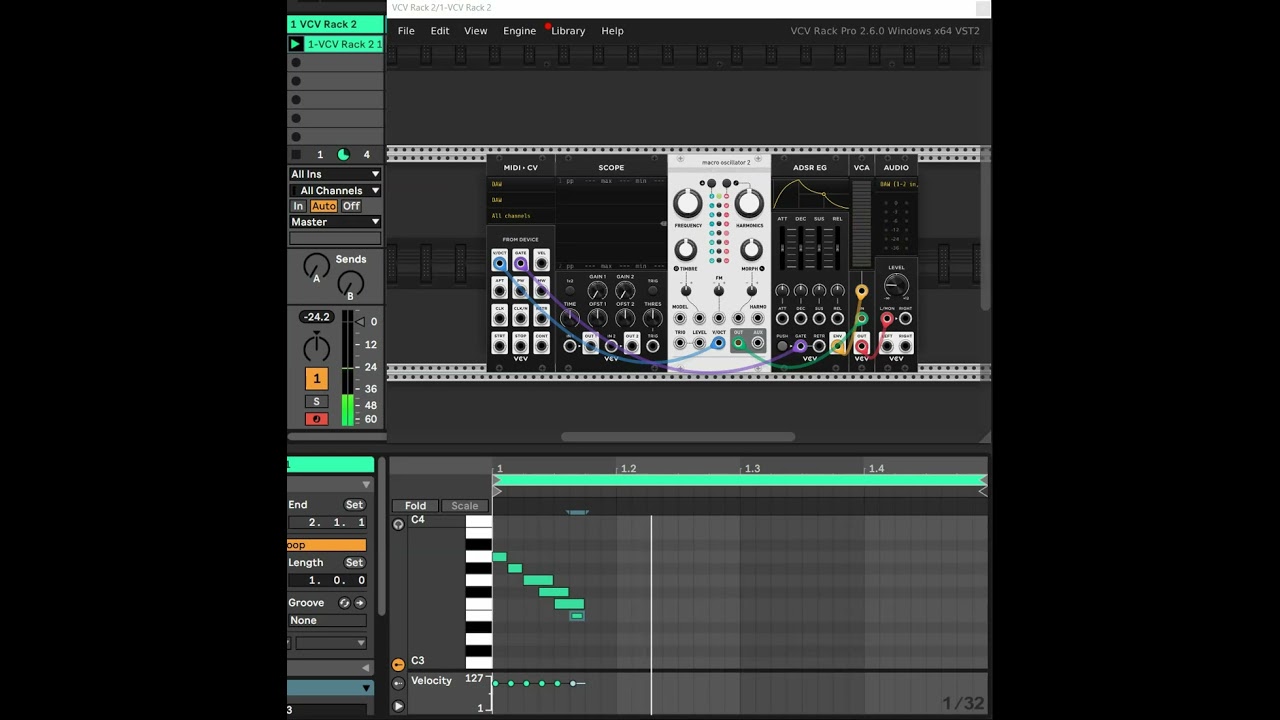The width and height of the screenshot is (1280, 720).
Task: Click the ENV output jack on ADSR EG
Action: click(x=837, y=346)
